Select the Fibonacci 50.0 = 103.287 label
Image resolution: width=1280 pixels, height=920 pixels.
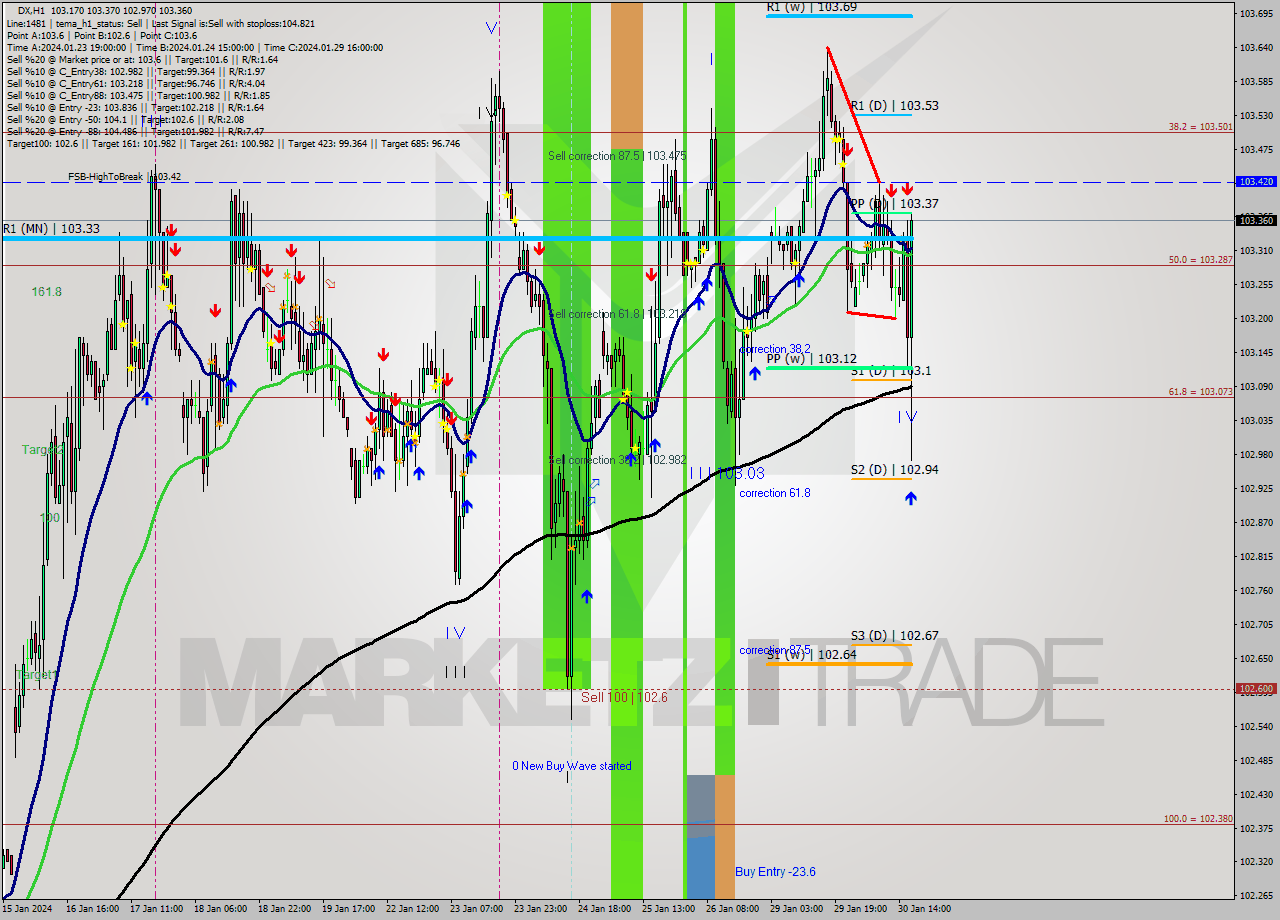click(1201, 260)
